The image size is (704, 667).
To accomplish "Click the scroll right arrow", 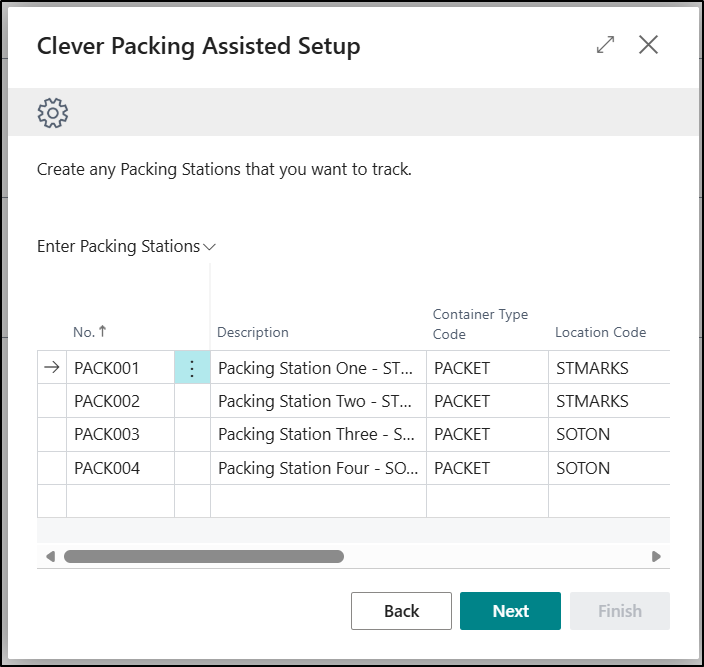I will (x=656, y=556).
